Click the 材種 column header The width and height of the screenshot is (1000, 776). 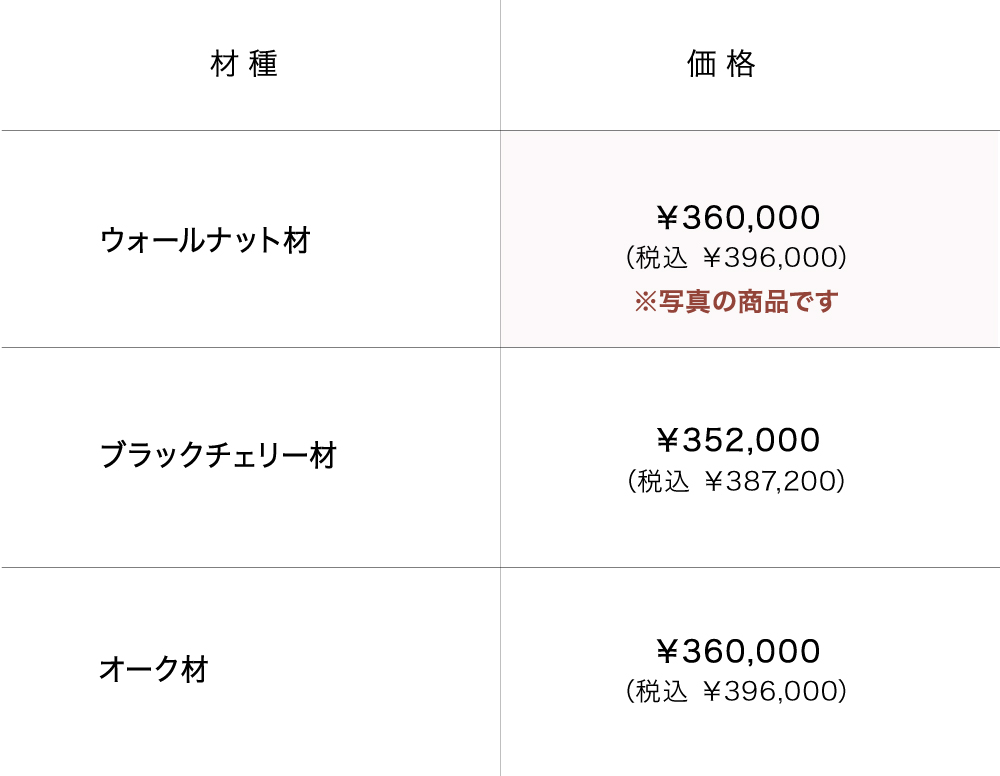244,65
